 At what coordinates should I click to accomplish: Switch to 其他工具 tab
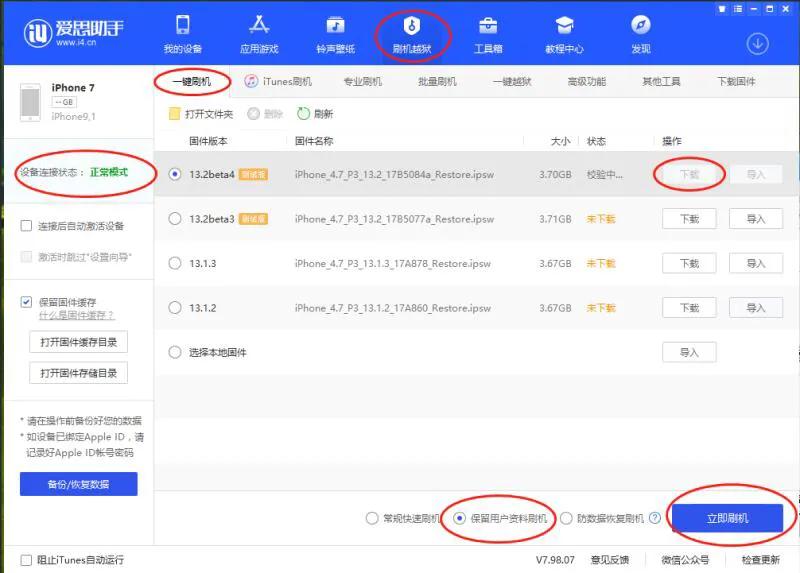coord(661,81)
